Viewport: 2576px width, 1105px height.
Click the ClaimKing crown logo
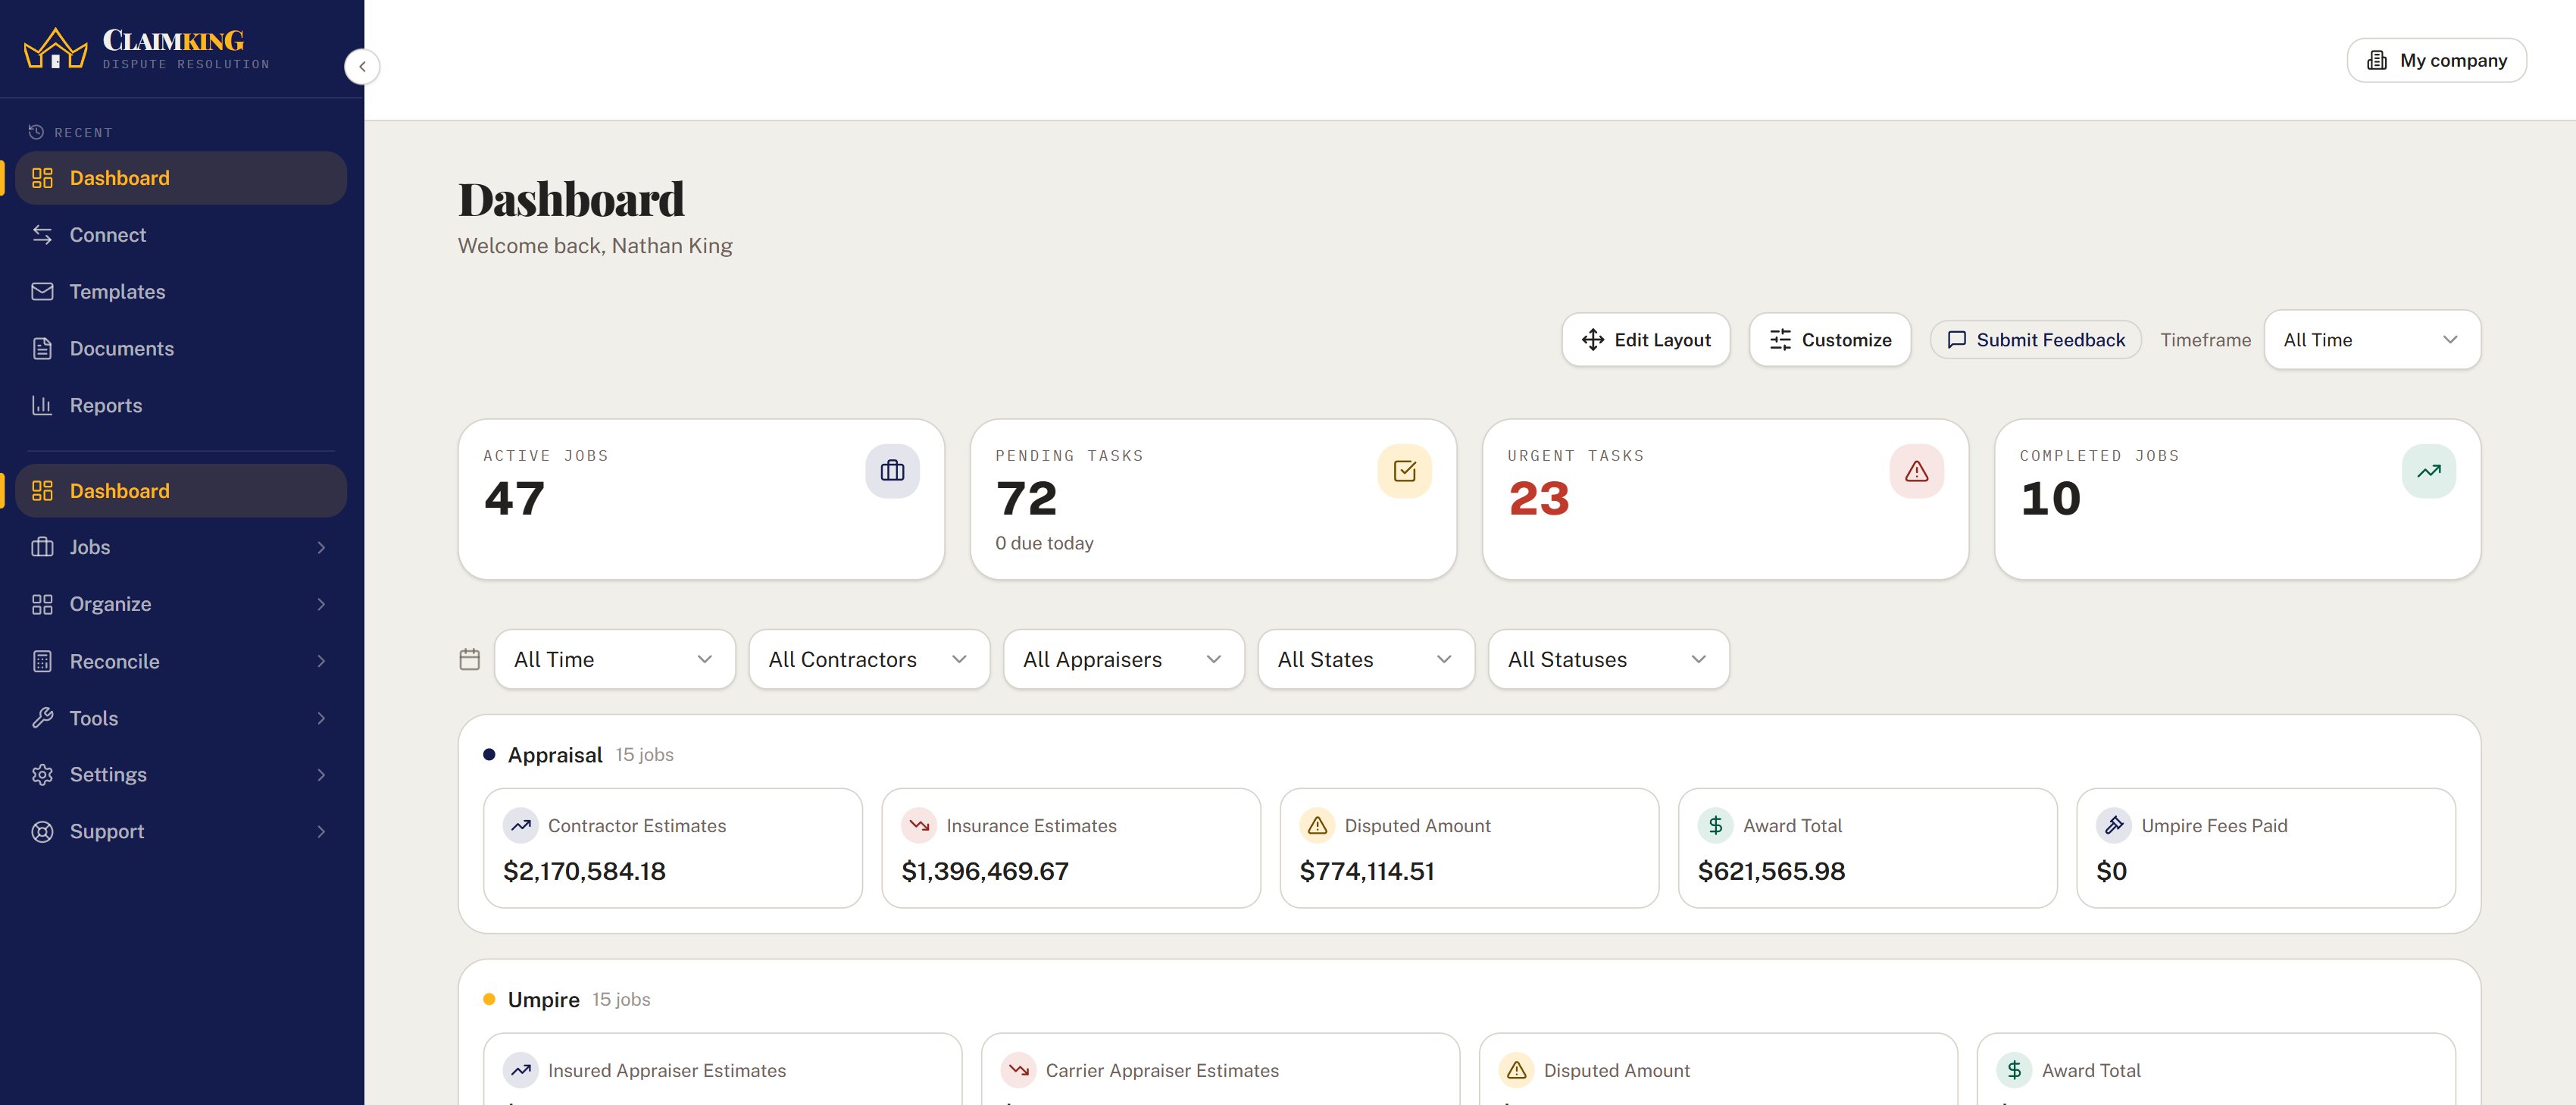pos(56,48)
